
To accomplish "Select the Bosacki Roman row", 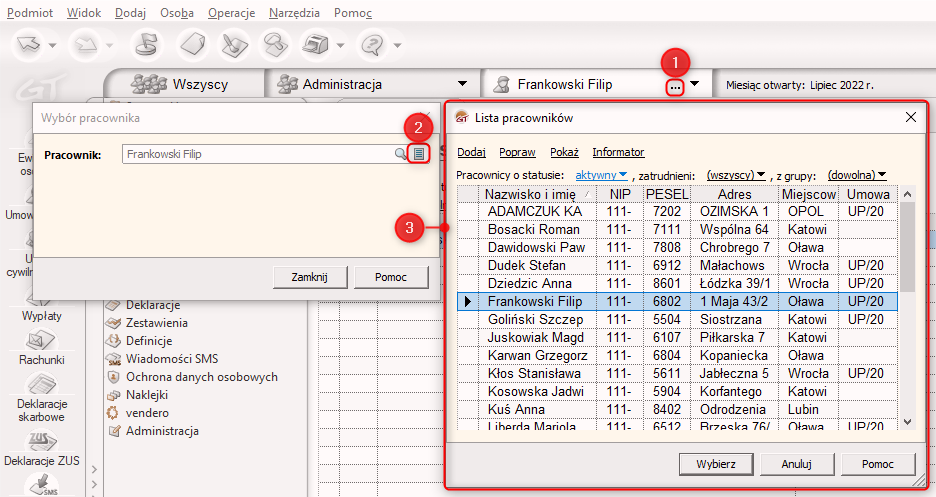I will (x=678, y=230).
